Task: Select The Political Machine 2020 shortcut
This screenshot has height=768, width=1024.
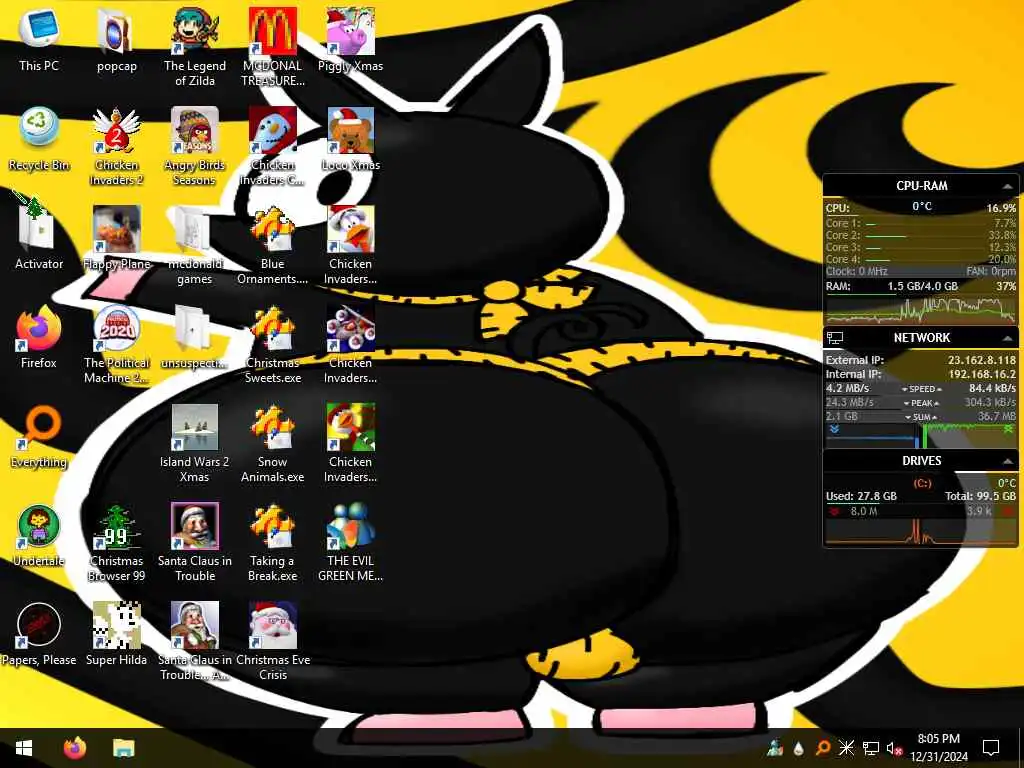Action: tap(116, 345)
